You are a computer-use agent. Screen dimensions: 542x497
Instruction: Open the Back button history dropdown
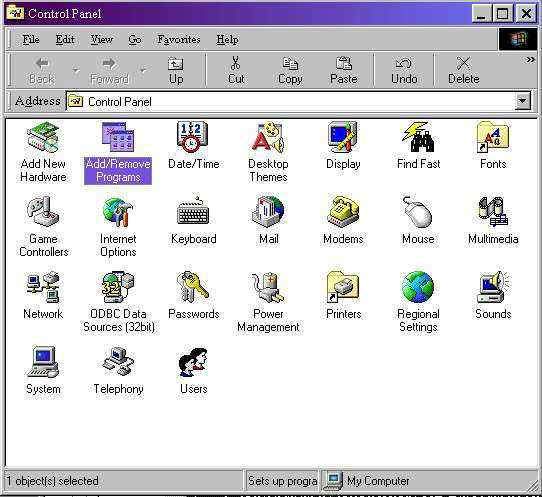tap(75, 71)
